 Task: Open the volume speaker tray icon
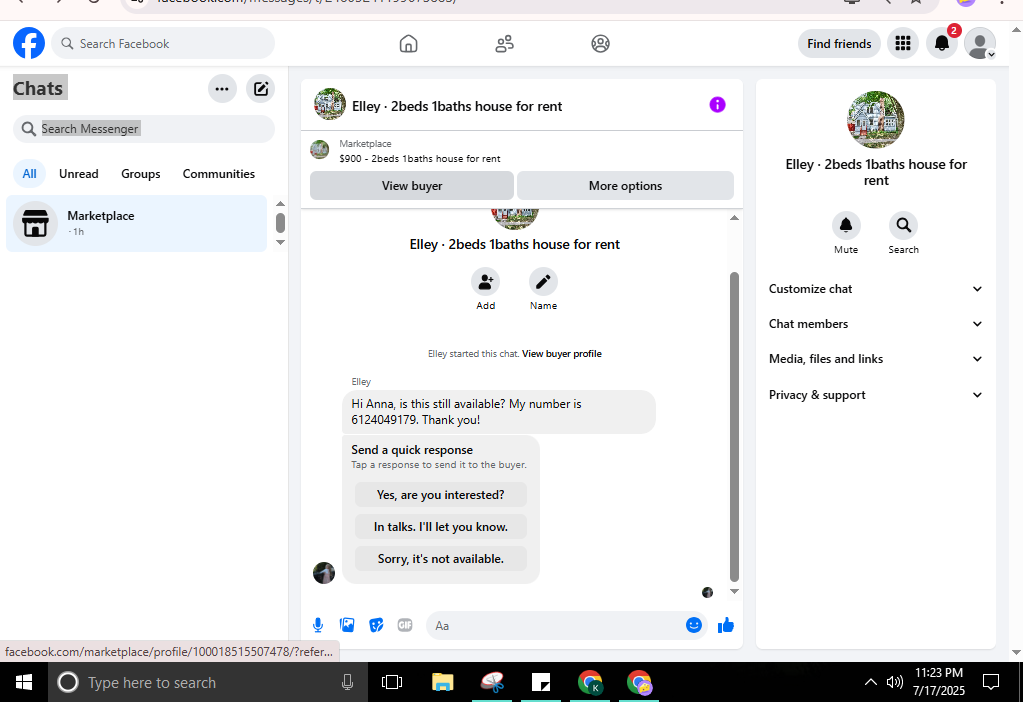[894, 682]
